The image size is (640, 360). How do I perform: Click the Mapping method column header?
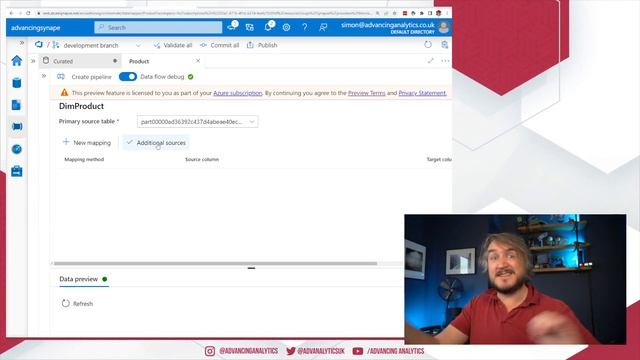84,159
